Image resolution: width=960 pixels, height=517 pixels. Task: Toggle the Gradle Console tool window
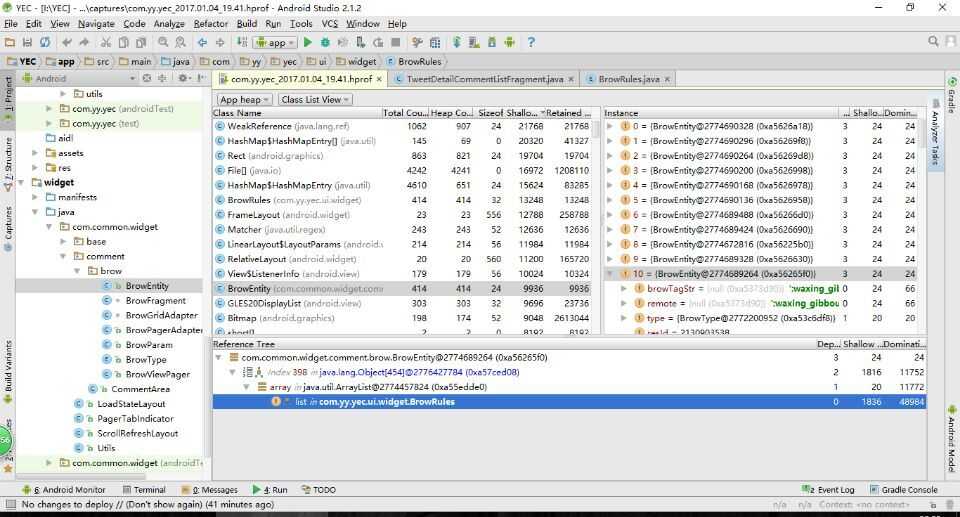pos(904,489)
